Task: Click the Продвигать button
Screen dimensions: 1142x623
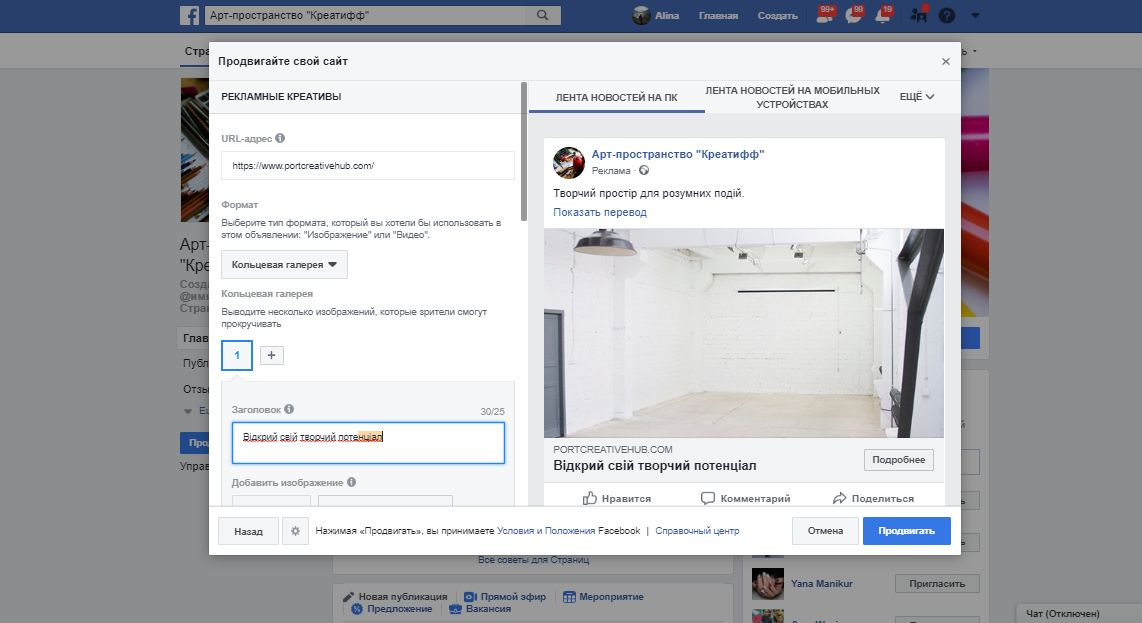Action: tap(906, 530)
